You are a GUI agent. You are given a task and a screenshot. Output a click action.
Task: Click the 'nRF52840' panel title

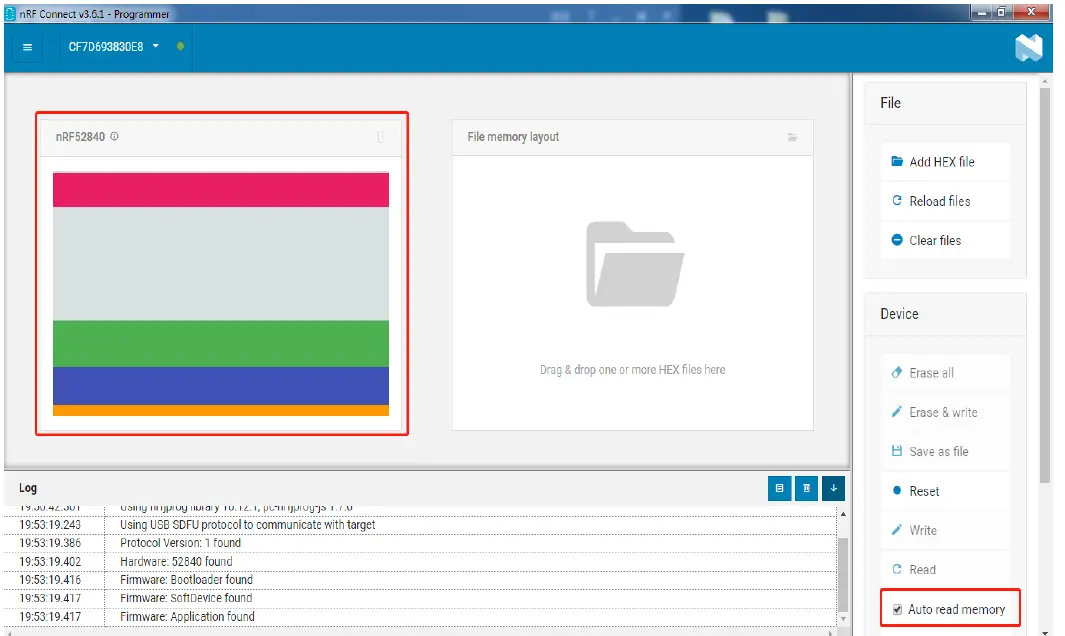point(80,137)
